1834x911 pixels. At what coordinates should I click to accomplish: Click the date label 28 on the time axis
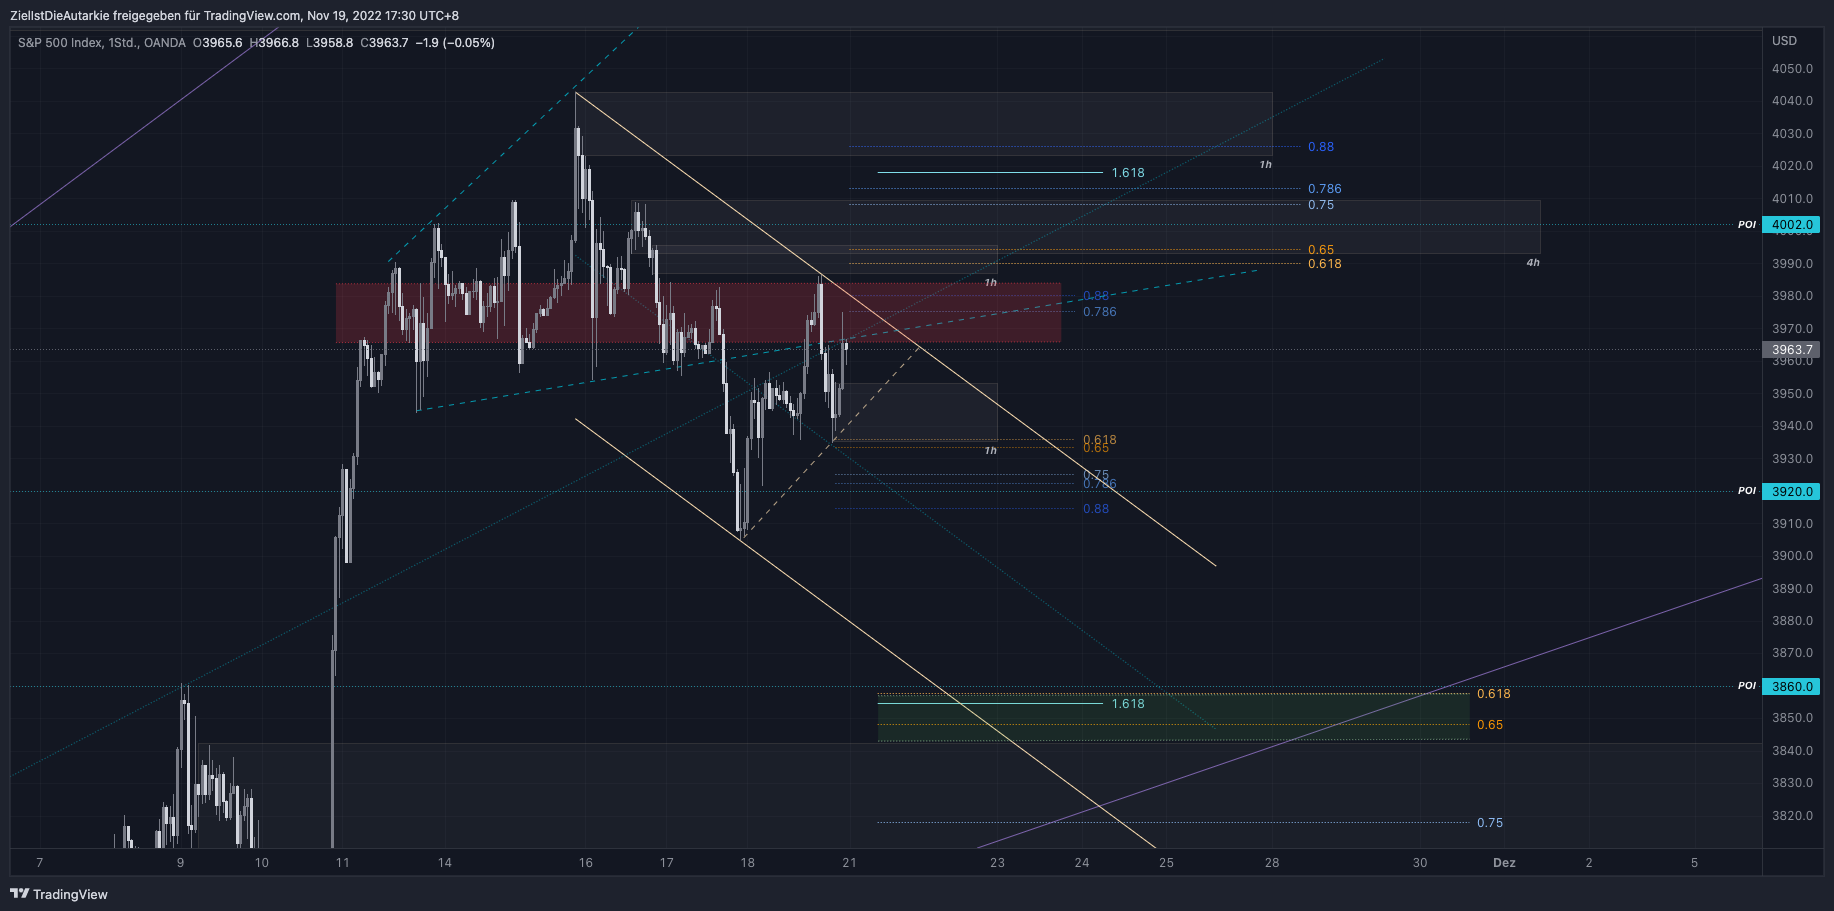[x=1272, y=863]
